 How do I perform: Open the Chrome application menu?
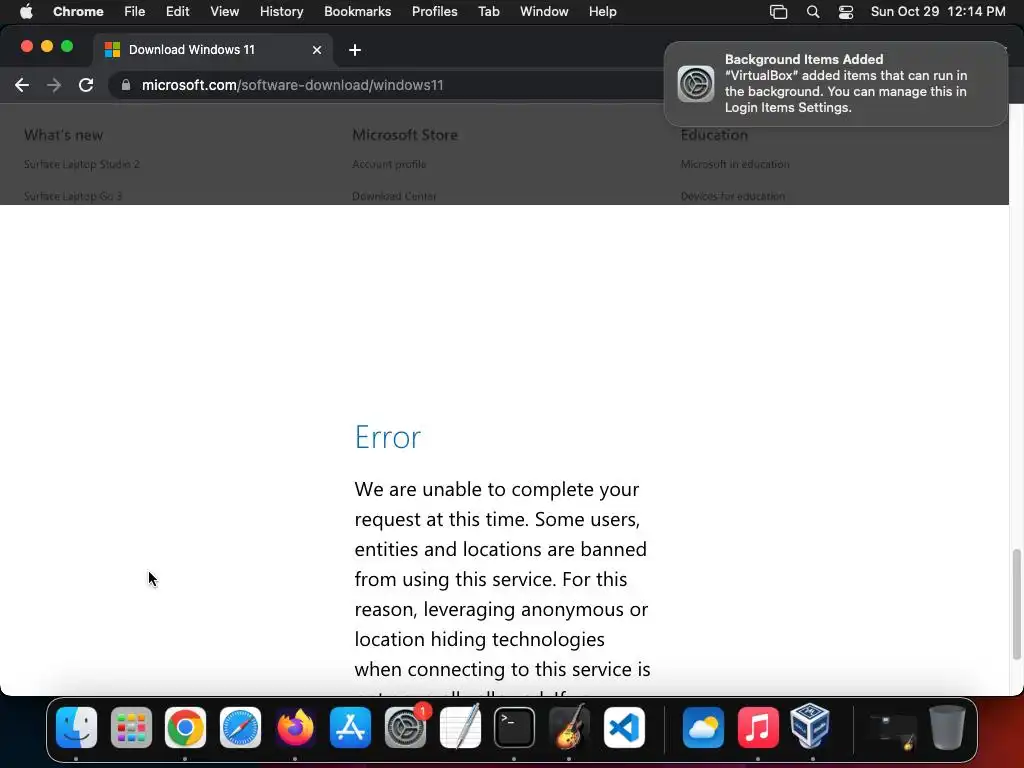78,12
